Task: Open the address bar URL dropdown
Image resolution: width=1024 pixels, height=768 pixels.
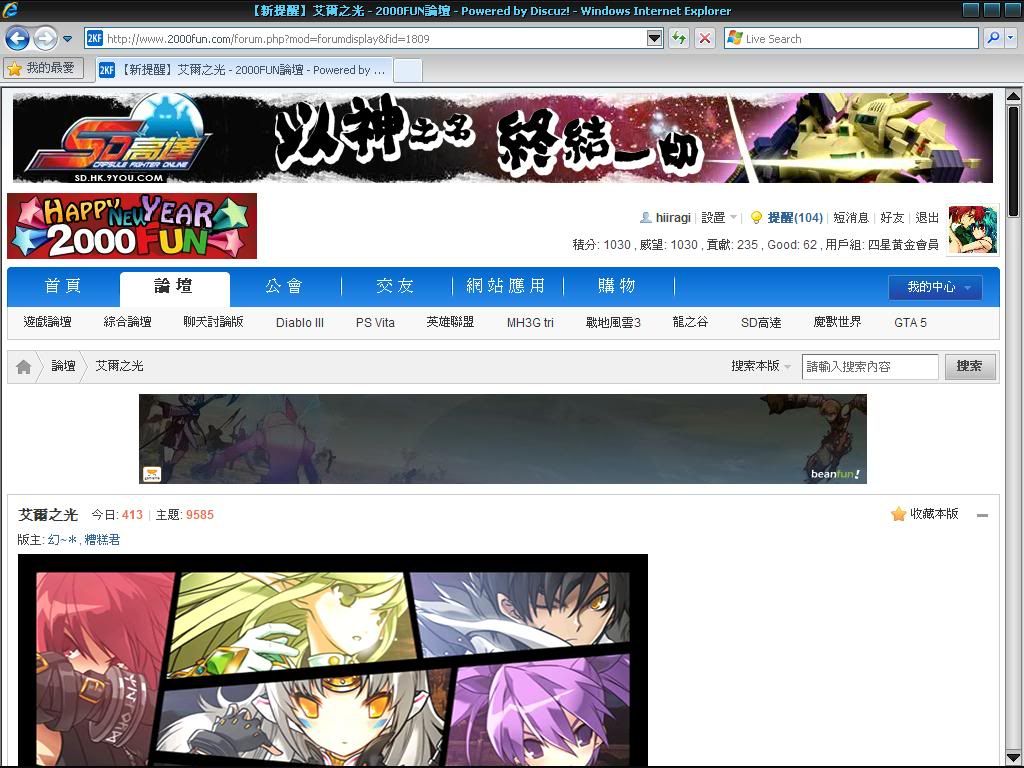Action: point(655,38)
